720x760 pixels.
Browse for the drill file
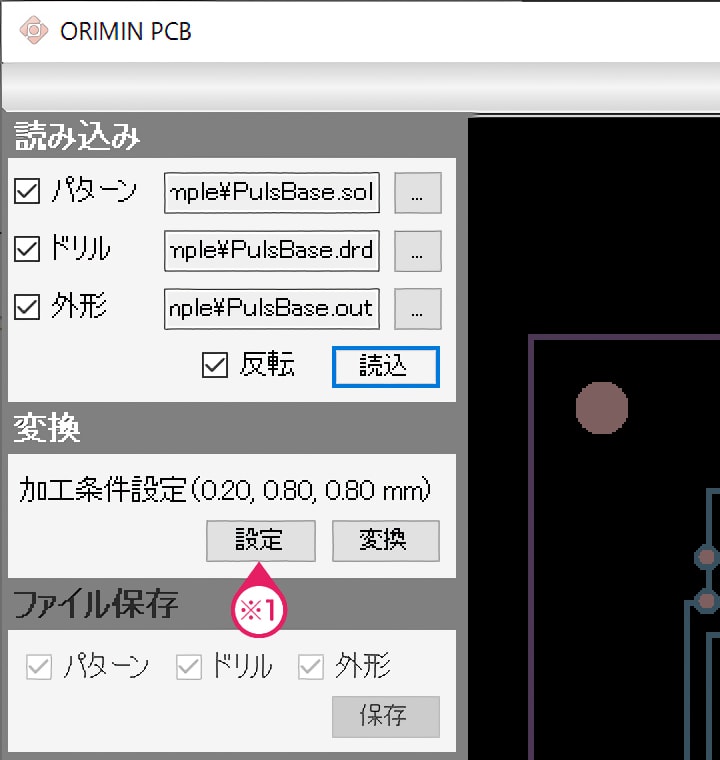click(417, 252)
